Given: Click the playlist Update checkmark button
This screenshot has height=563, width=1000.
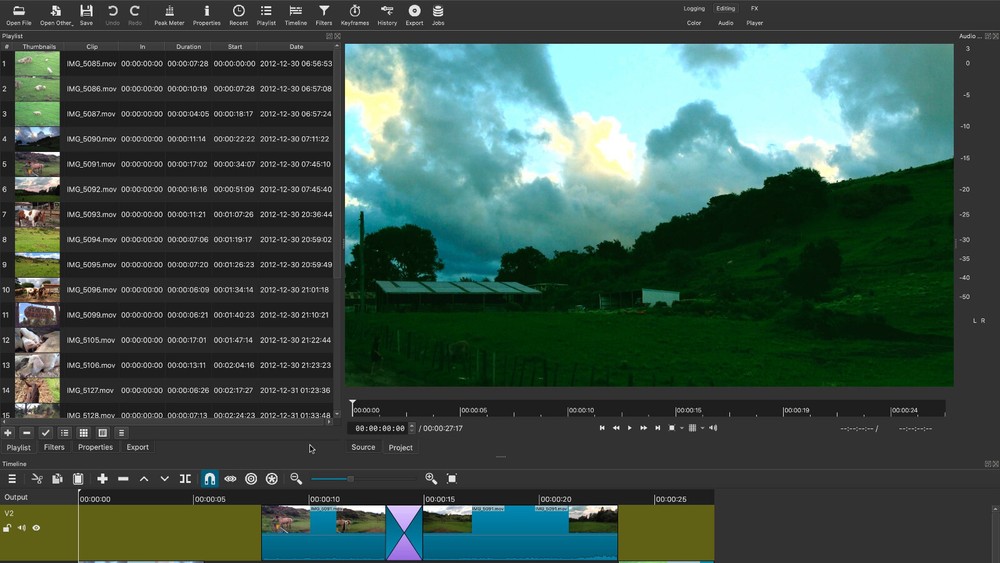Looking at the screenshot, I should 45,433.
